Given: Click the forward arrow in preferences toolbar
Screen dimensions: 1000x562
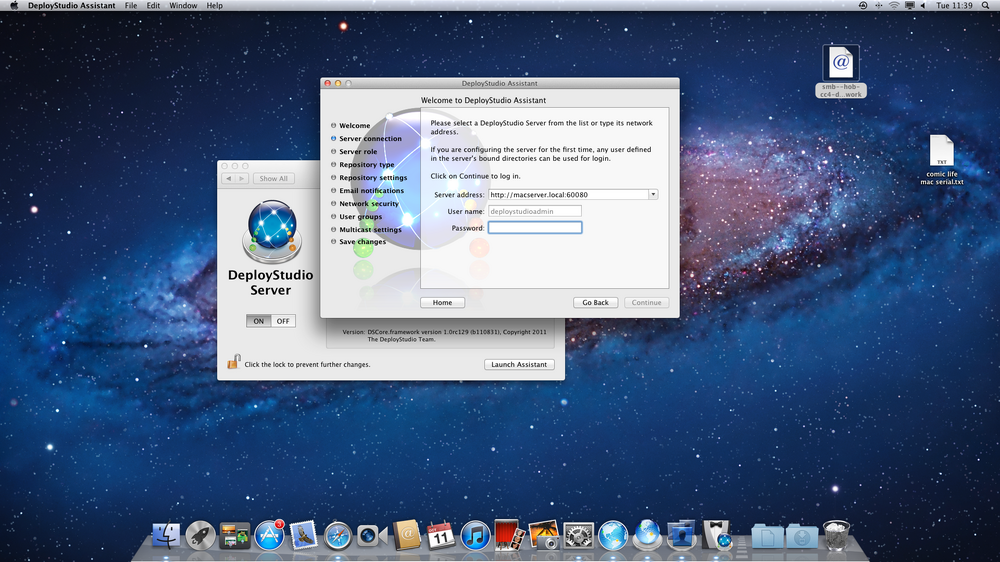Looking at the screenshot, I should click(241, 179).
